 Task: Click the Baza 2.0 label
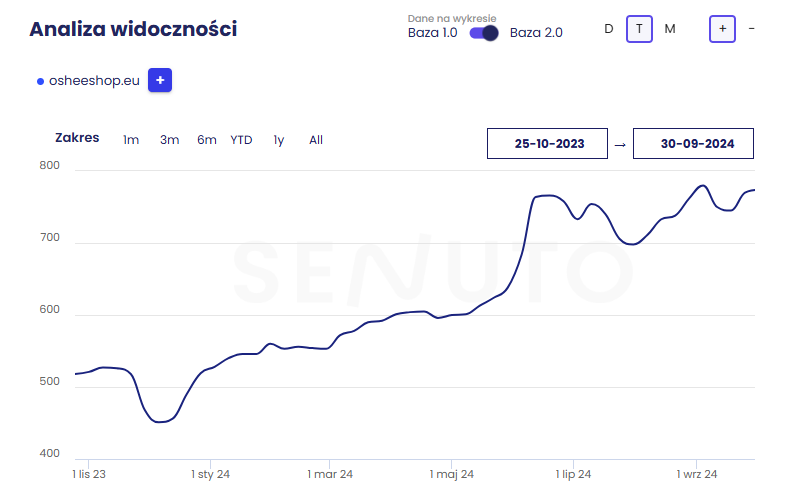pos(536,33)
